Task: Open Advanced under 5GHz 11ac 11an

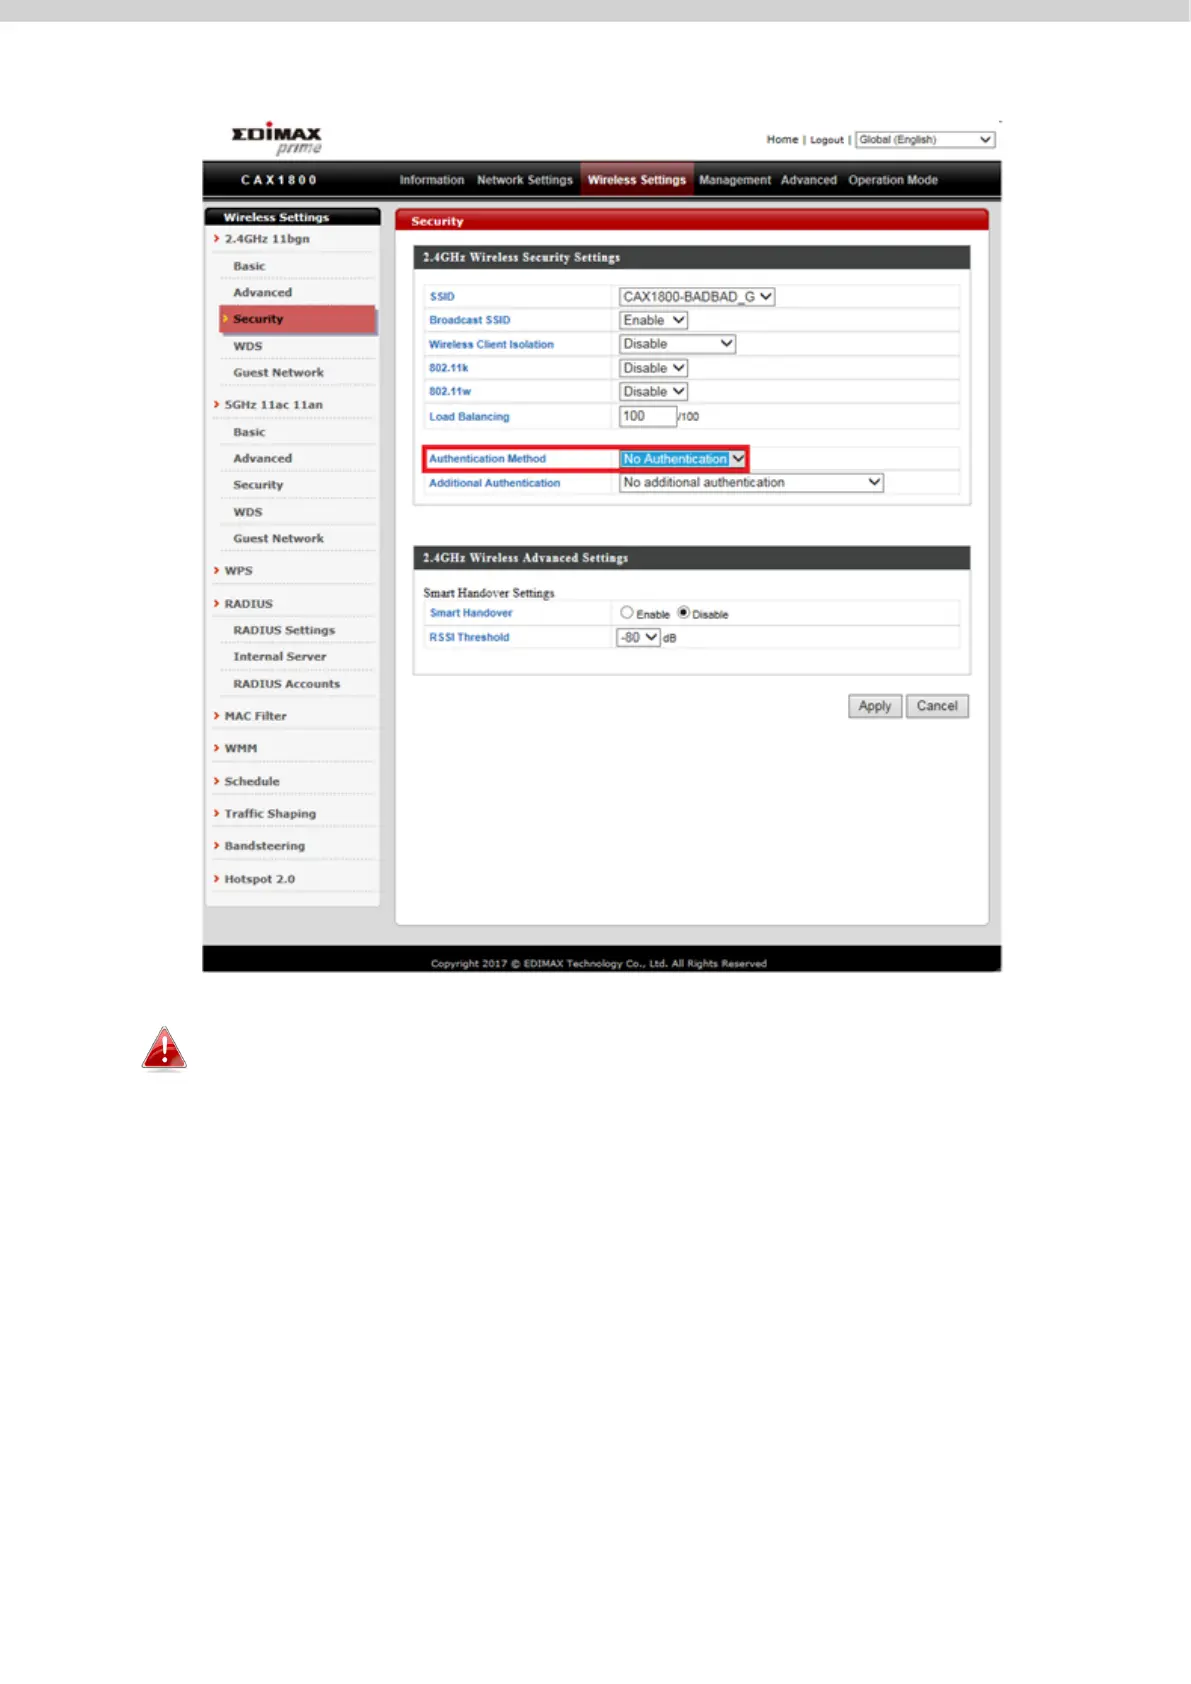Action: point(263,459)
